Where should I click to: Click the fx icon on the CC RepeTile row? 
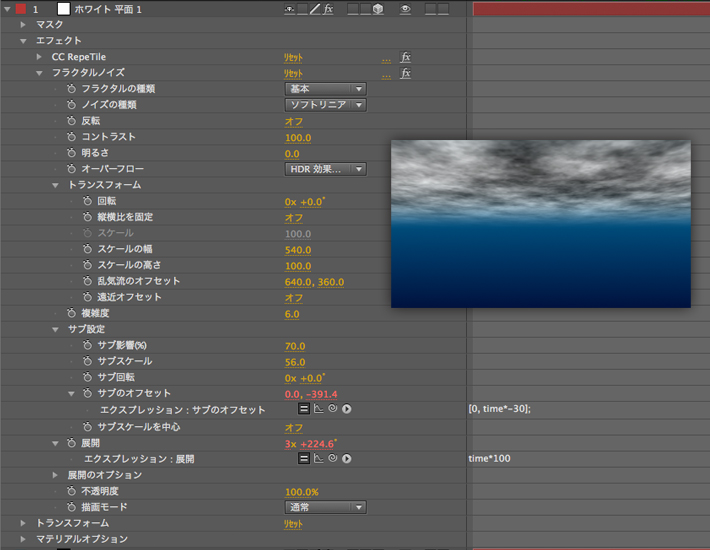tap(405, 57)
